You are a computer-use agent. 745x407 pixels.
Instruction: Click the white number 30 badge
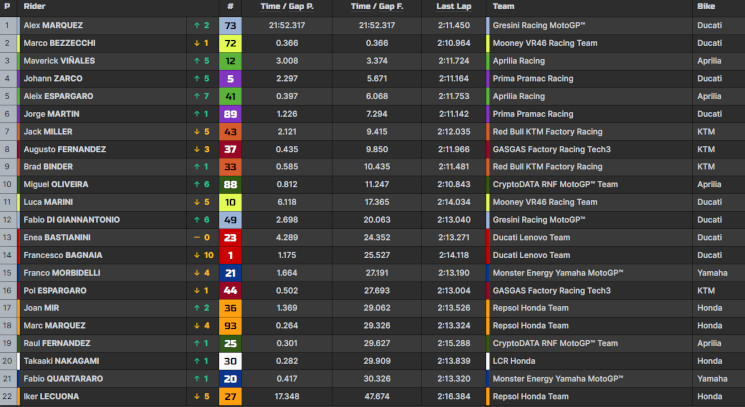[230, 361]
